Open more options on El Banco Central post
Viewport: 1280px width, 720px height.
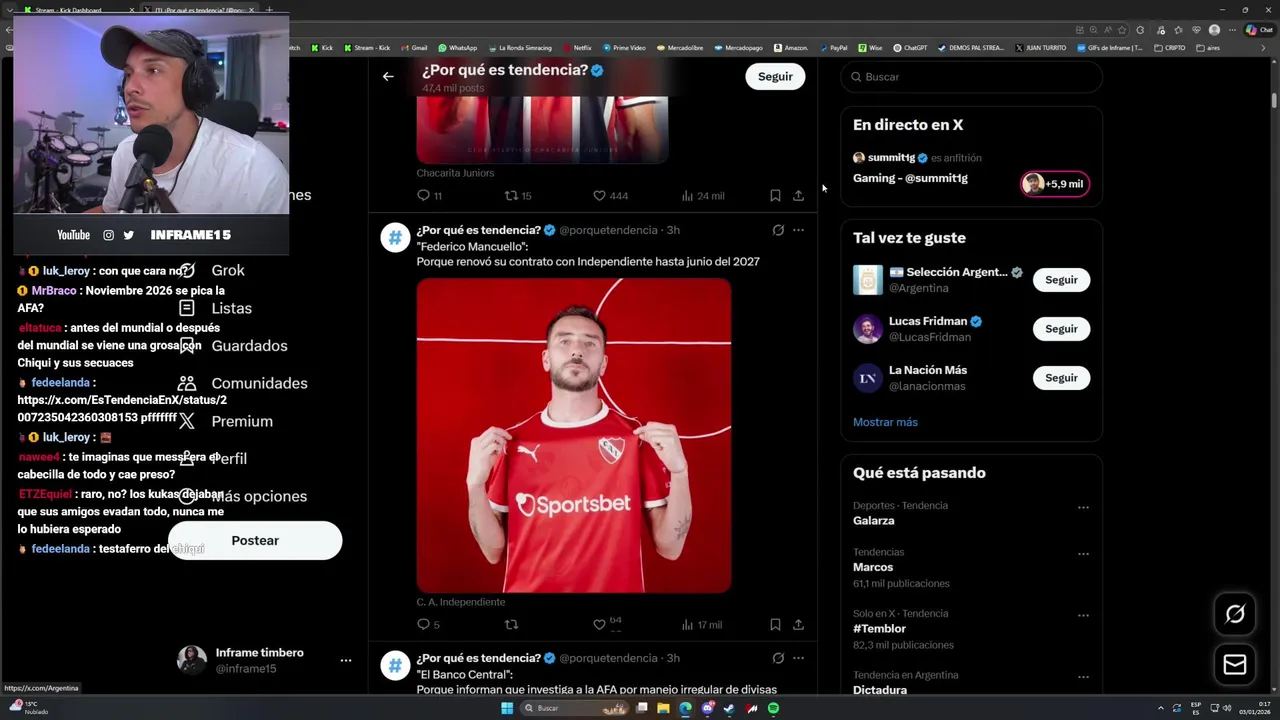point(798,658)
